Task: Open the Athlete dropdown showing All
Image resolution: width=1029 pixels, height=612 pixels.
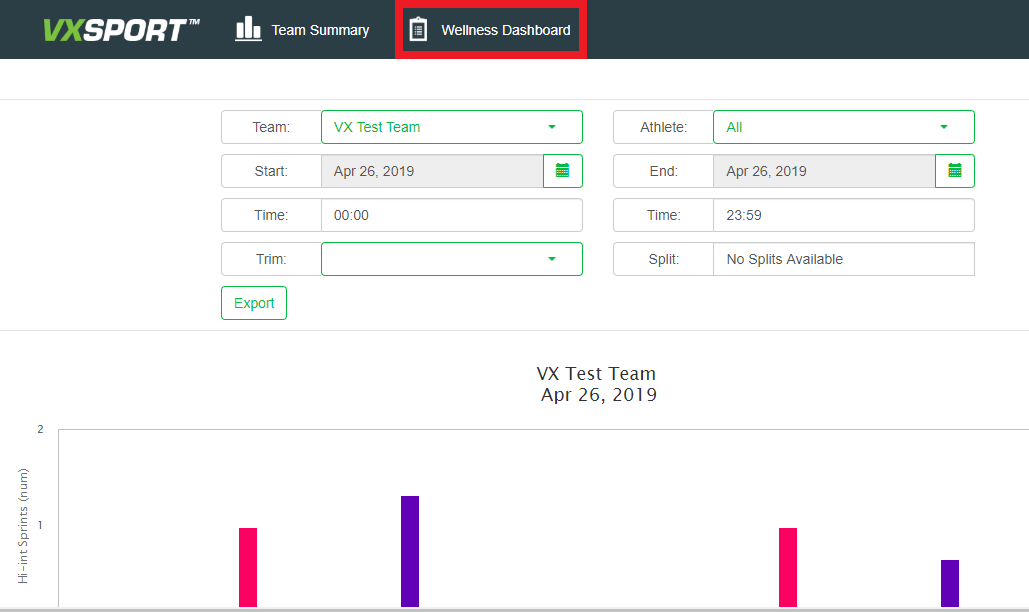Action: 843,127
